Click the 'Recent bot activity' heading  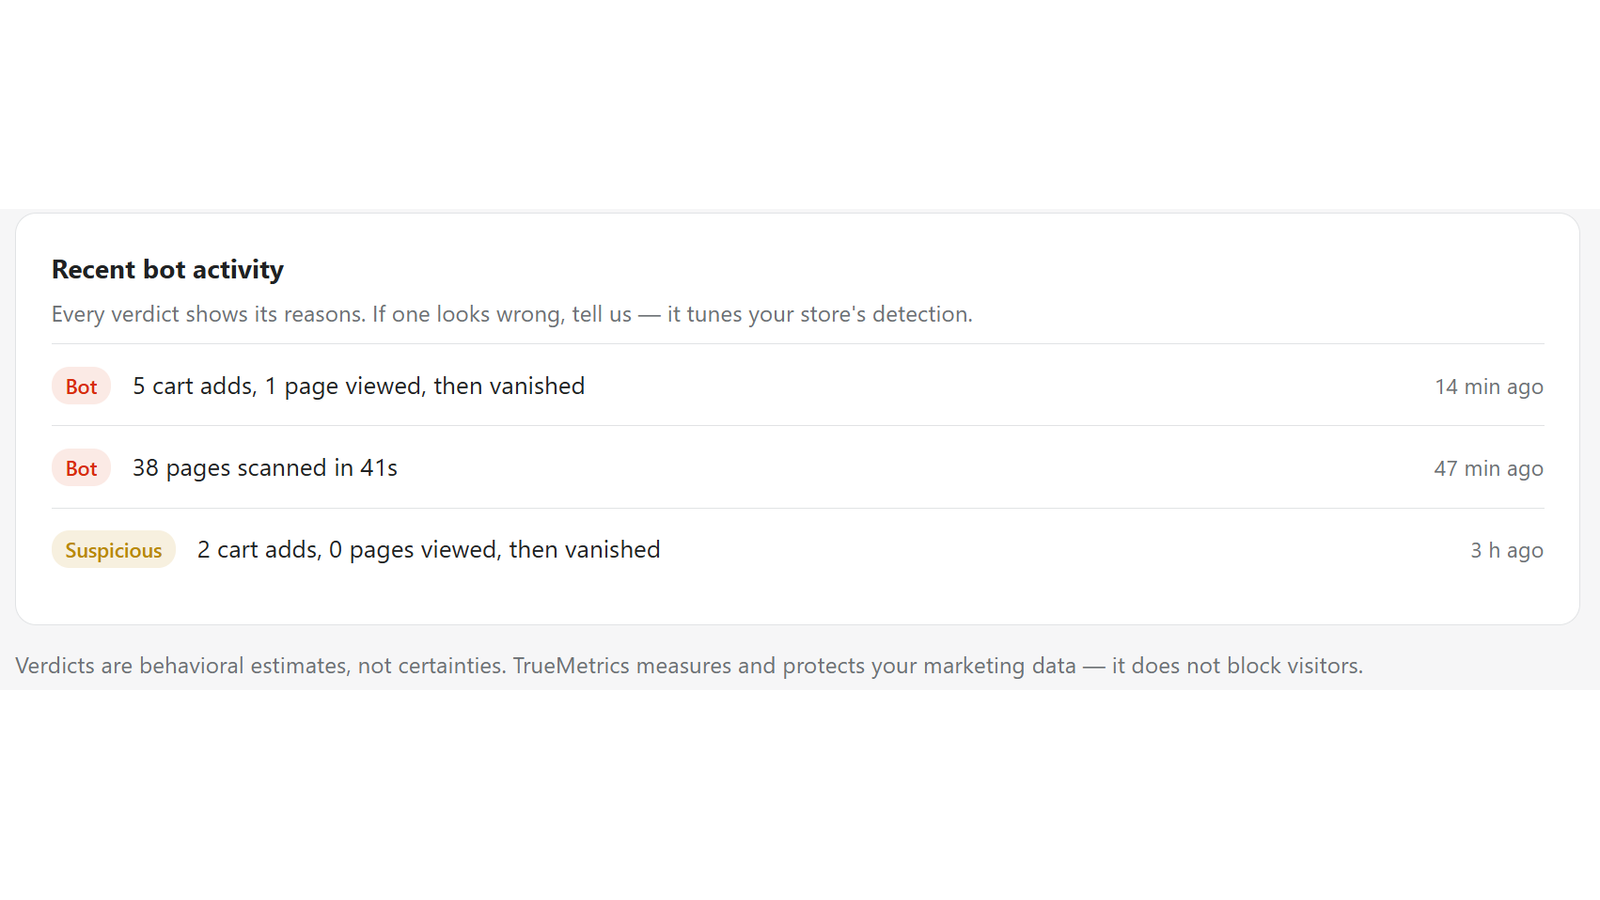pos(168,270)
